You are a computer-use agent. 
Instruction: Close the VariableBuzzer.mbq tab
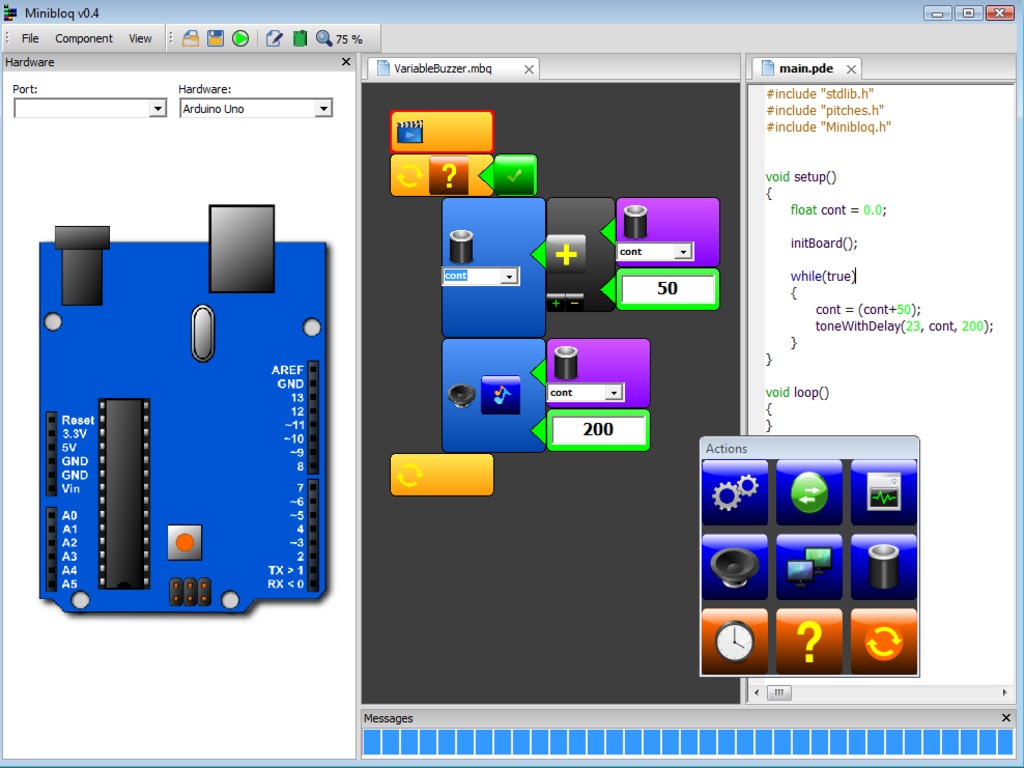tap(529, 69)
